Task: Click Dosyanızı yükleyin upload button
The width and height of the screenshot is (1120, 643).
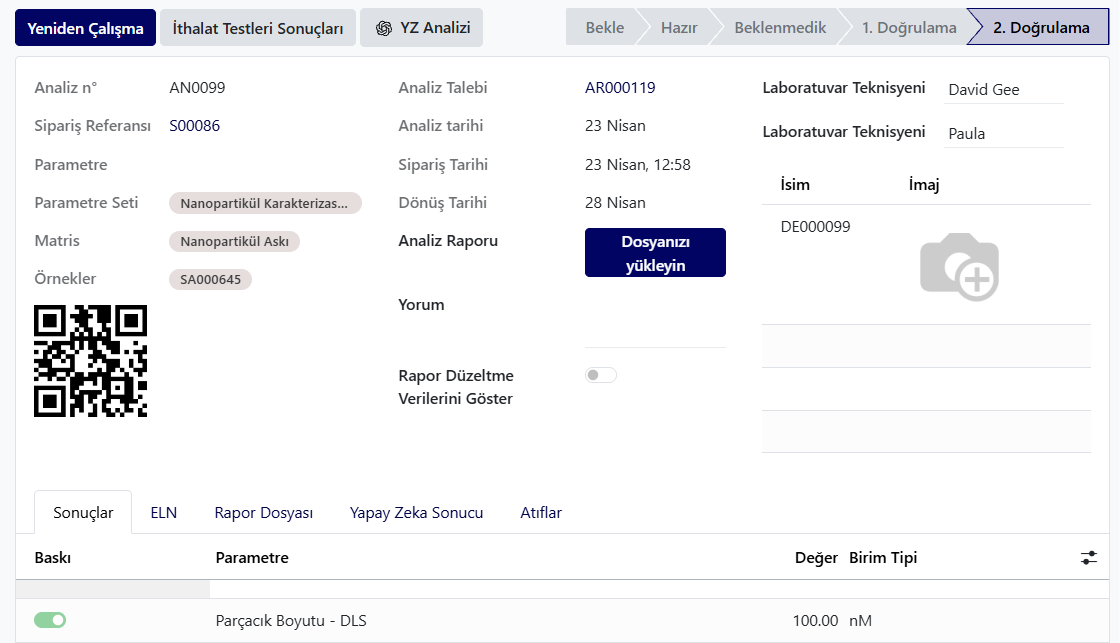Action: (655, 253)
